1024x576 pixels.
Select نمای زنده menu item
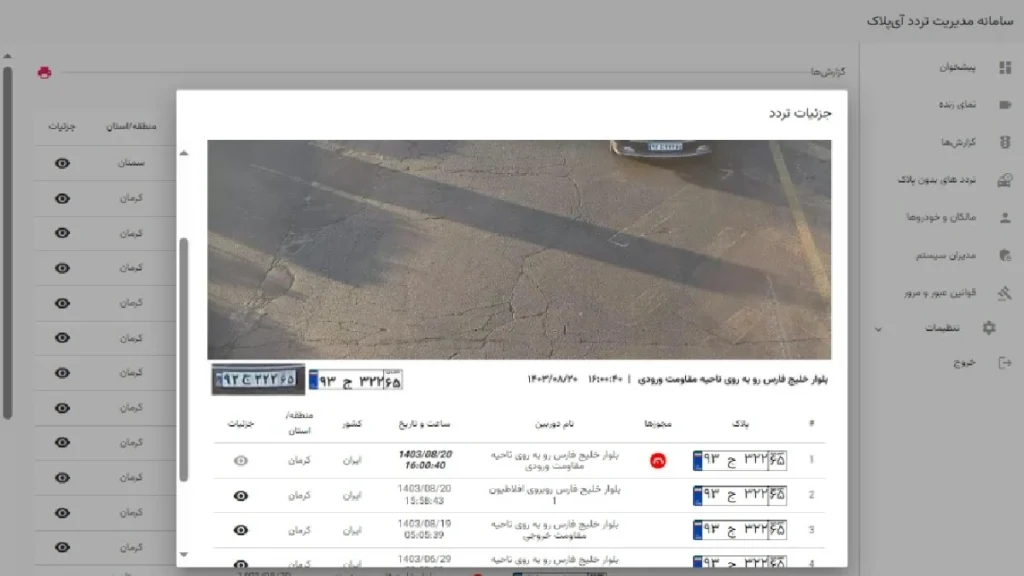pos(957,104)
